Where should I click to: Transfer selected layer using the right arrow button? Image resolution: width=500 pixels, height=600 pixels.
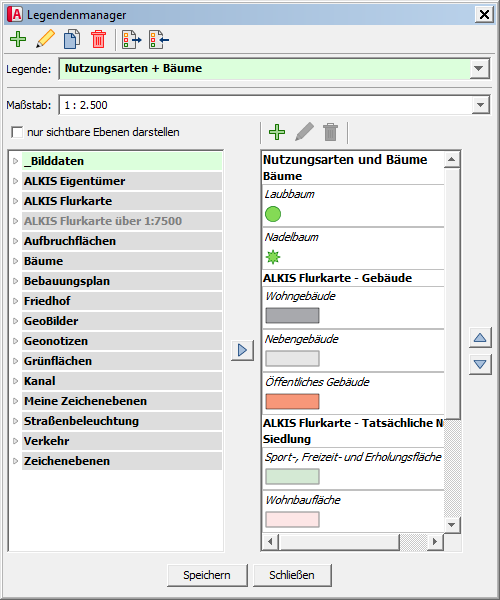tap(242, 350)
